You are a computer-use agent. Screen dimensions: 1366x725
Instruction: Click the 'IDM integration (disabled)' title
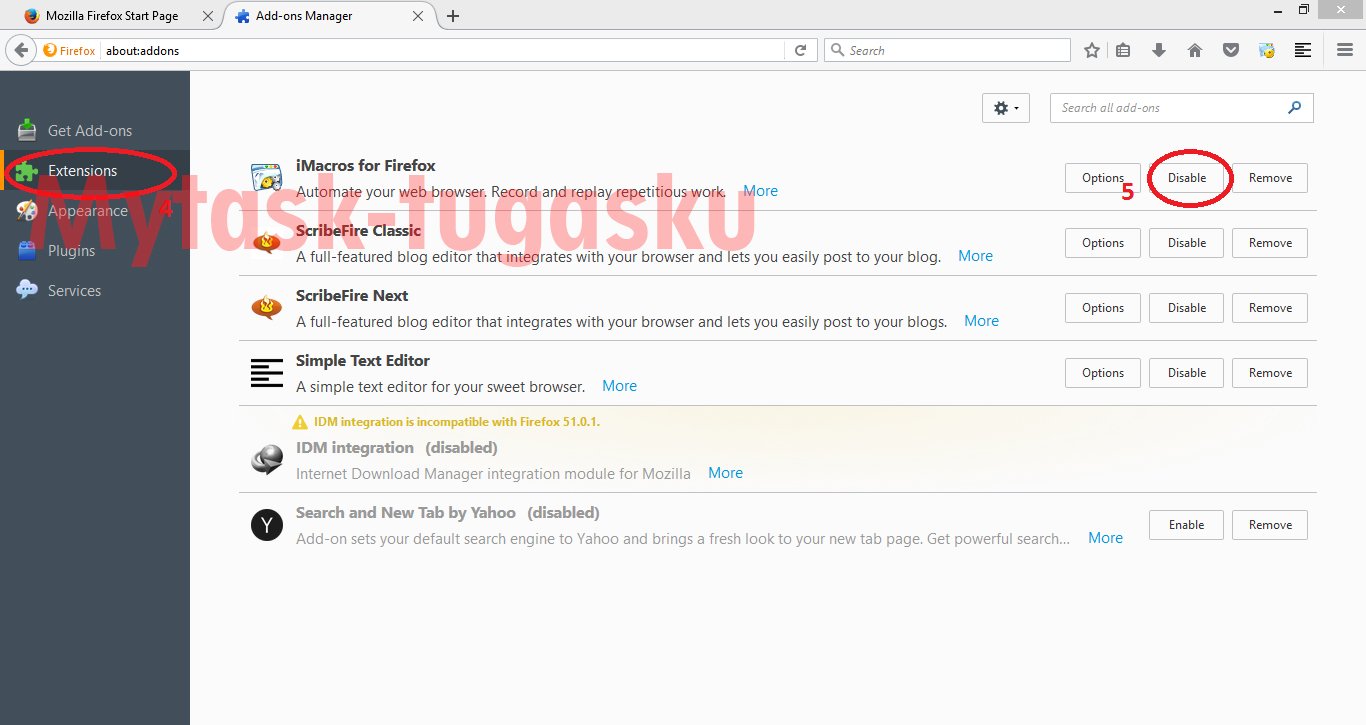pyautogui.click(x=397, y=448)
